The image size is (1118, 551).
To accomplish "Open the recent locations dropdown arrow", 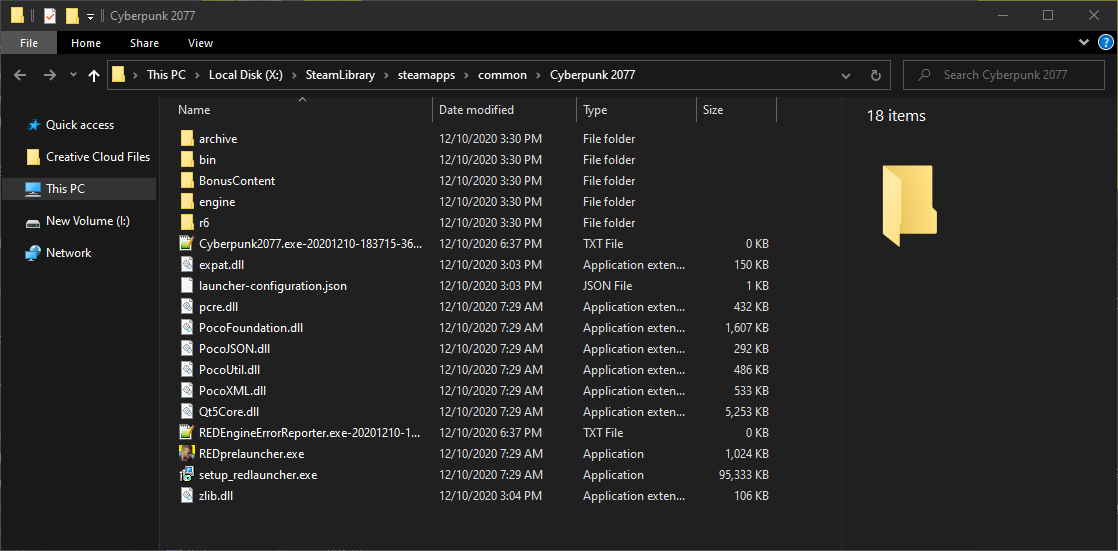I will pos(71,75).
